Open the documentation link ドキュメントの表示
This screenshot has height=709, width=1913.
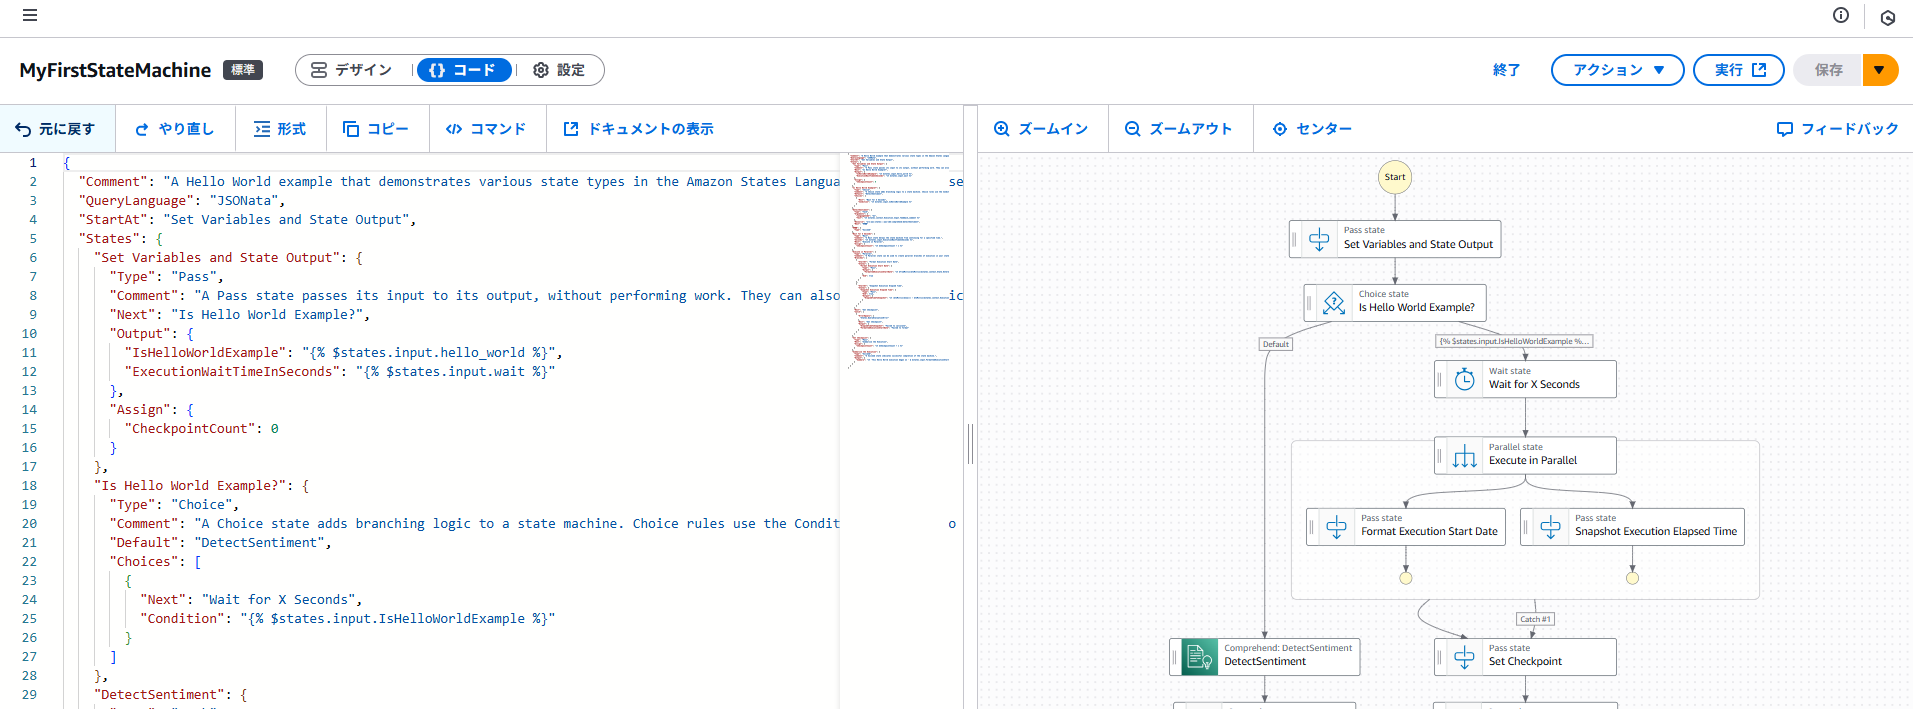click(x=639, y=129)
